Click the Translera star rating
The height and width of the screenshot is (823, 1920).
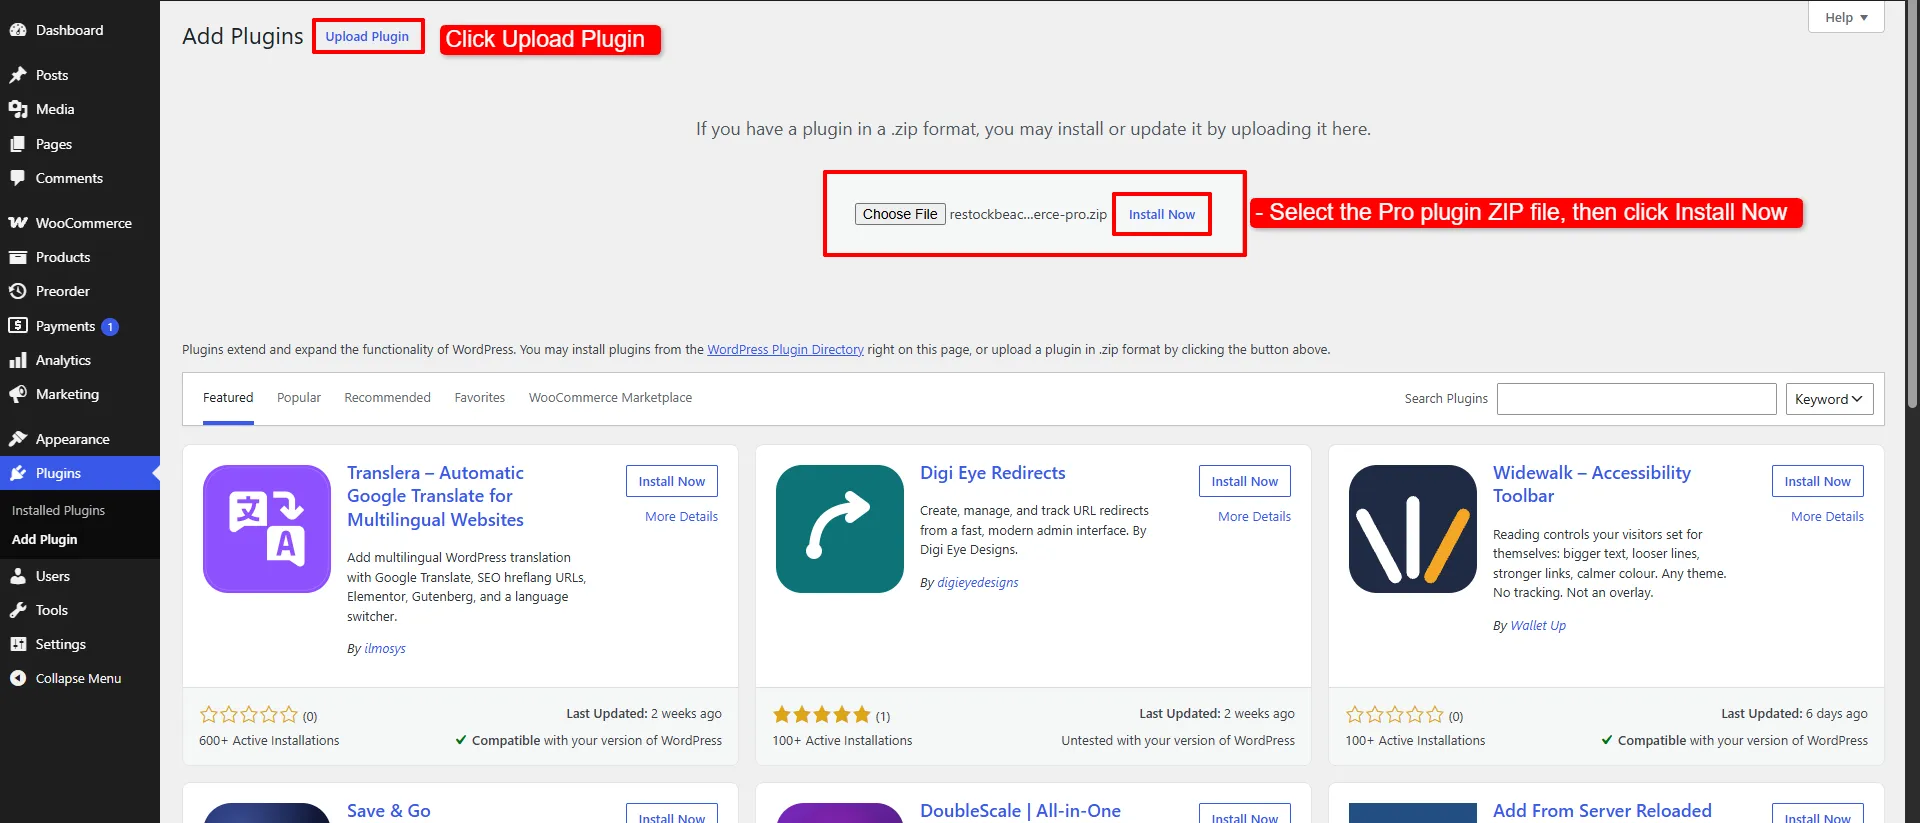click(249, 715)
